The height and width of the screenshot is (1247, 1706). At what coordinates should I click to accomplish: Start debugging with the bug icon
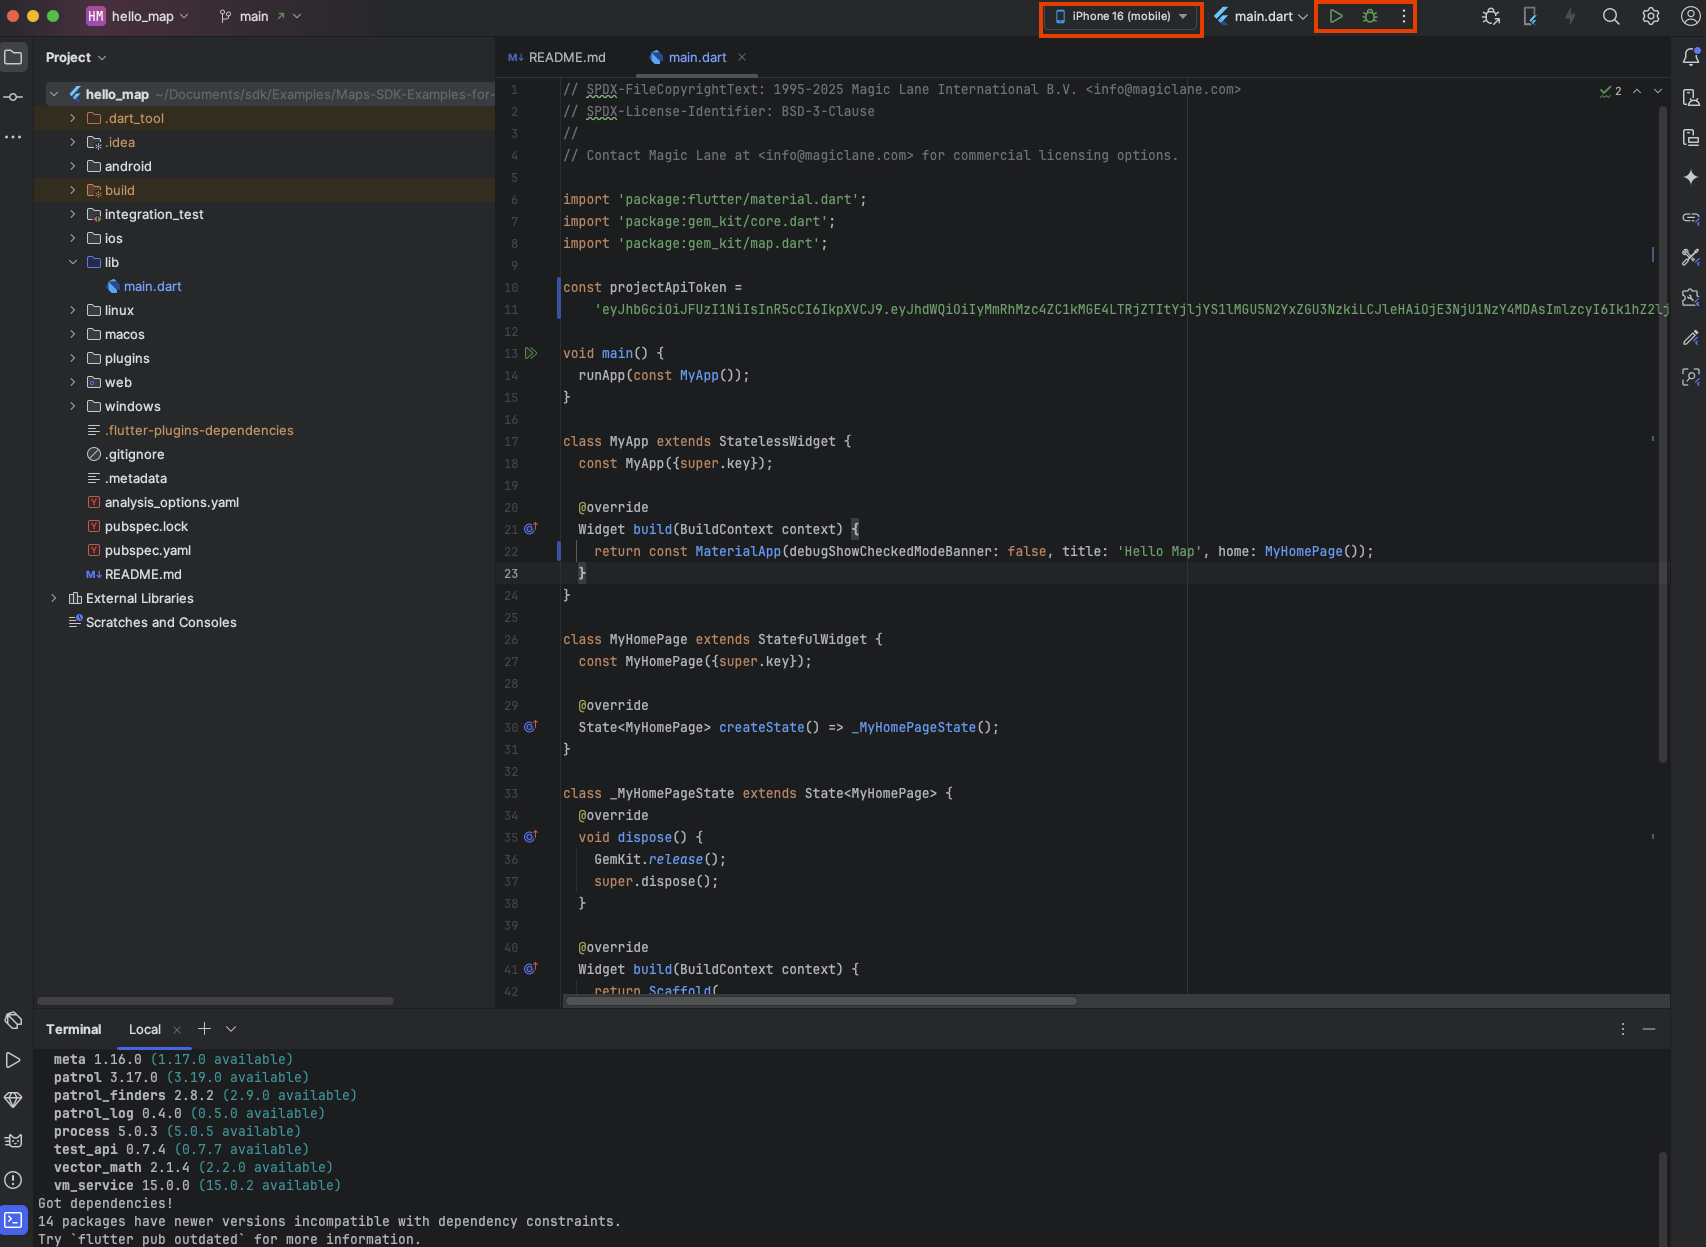pyautogui.click(x=1370, y=16)
